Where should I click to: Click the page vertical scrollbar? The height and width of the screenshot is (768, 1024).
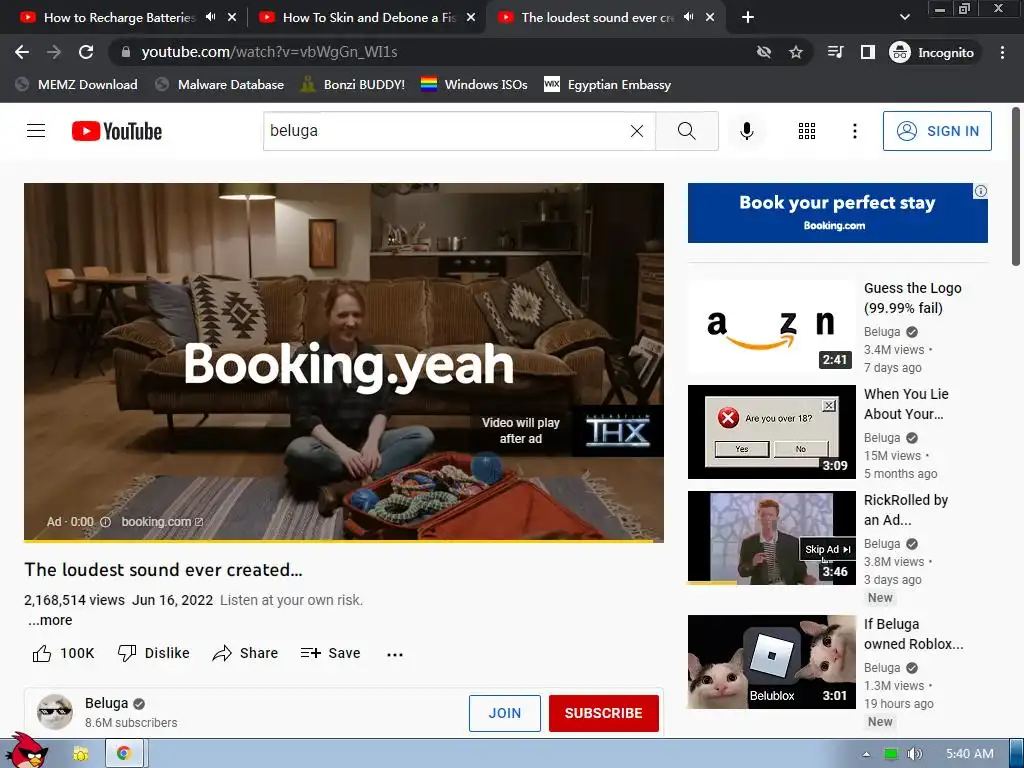1016,187
